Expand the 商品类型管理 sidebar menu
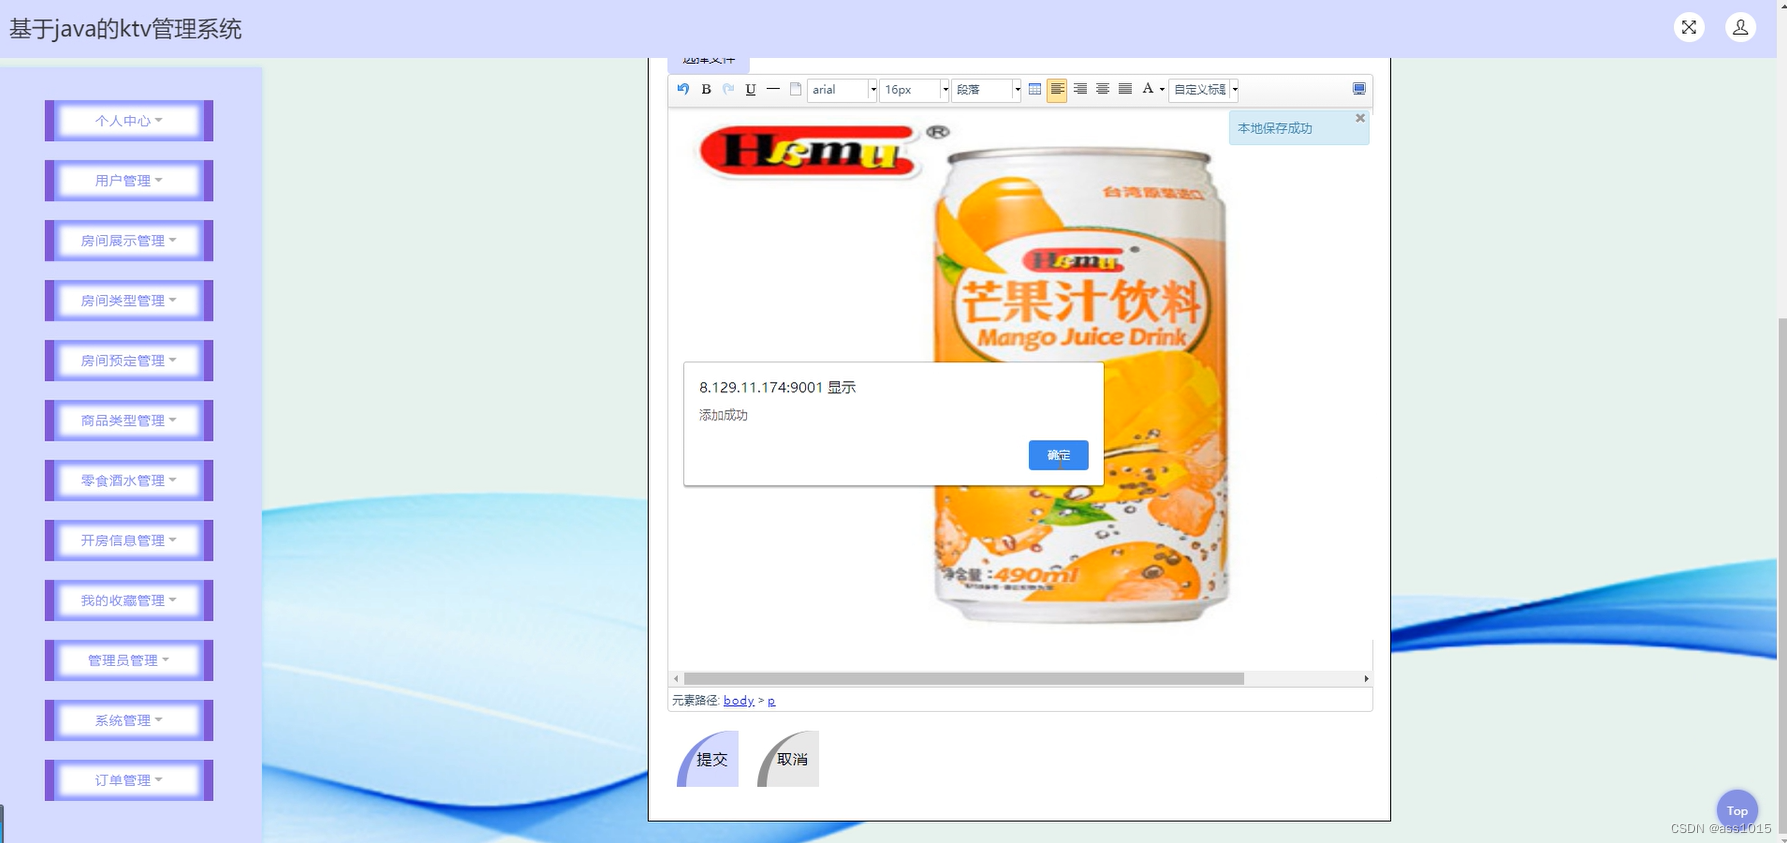 (x=129, y=421)
